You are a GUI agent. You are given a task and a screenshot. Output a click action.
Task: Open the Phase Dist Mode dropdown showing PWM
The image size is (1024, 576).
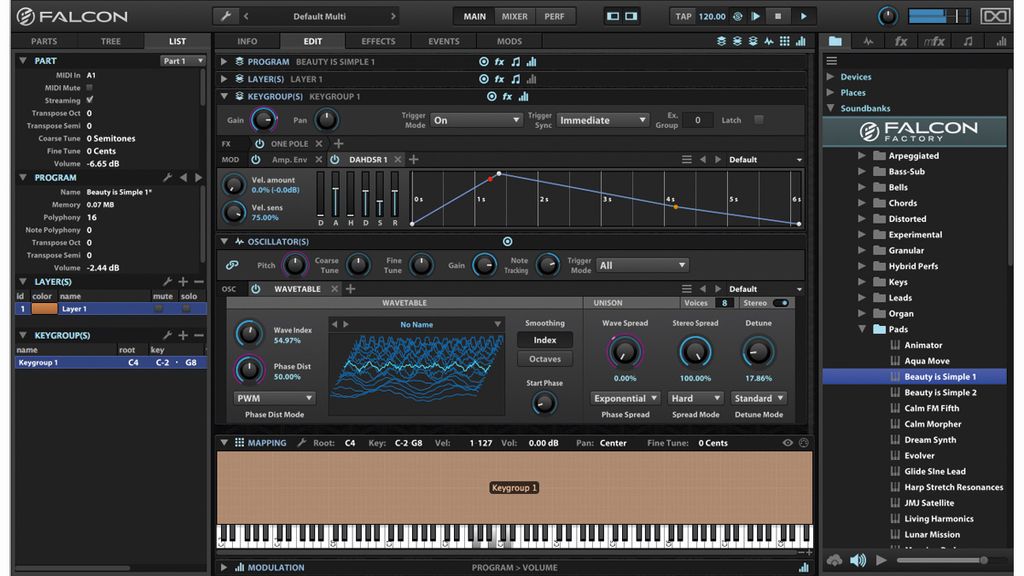273,398
